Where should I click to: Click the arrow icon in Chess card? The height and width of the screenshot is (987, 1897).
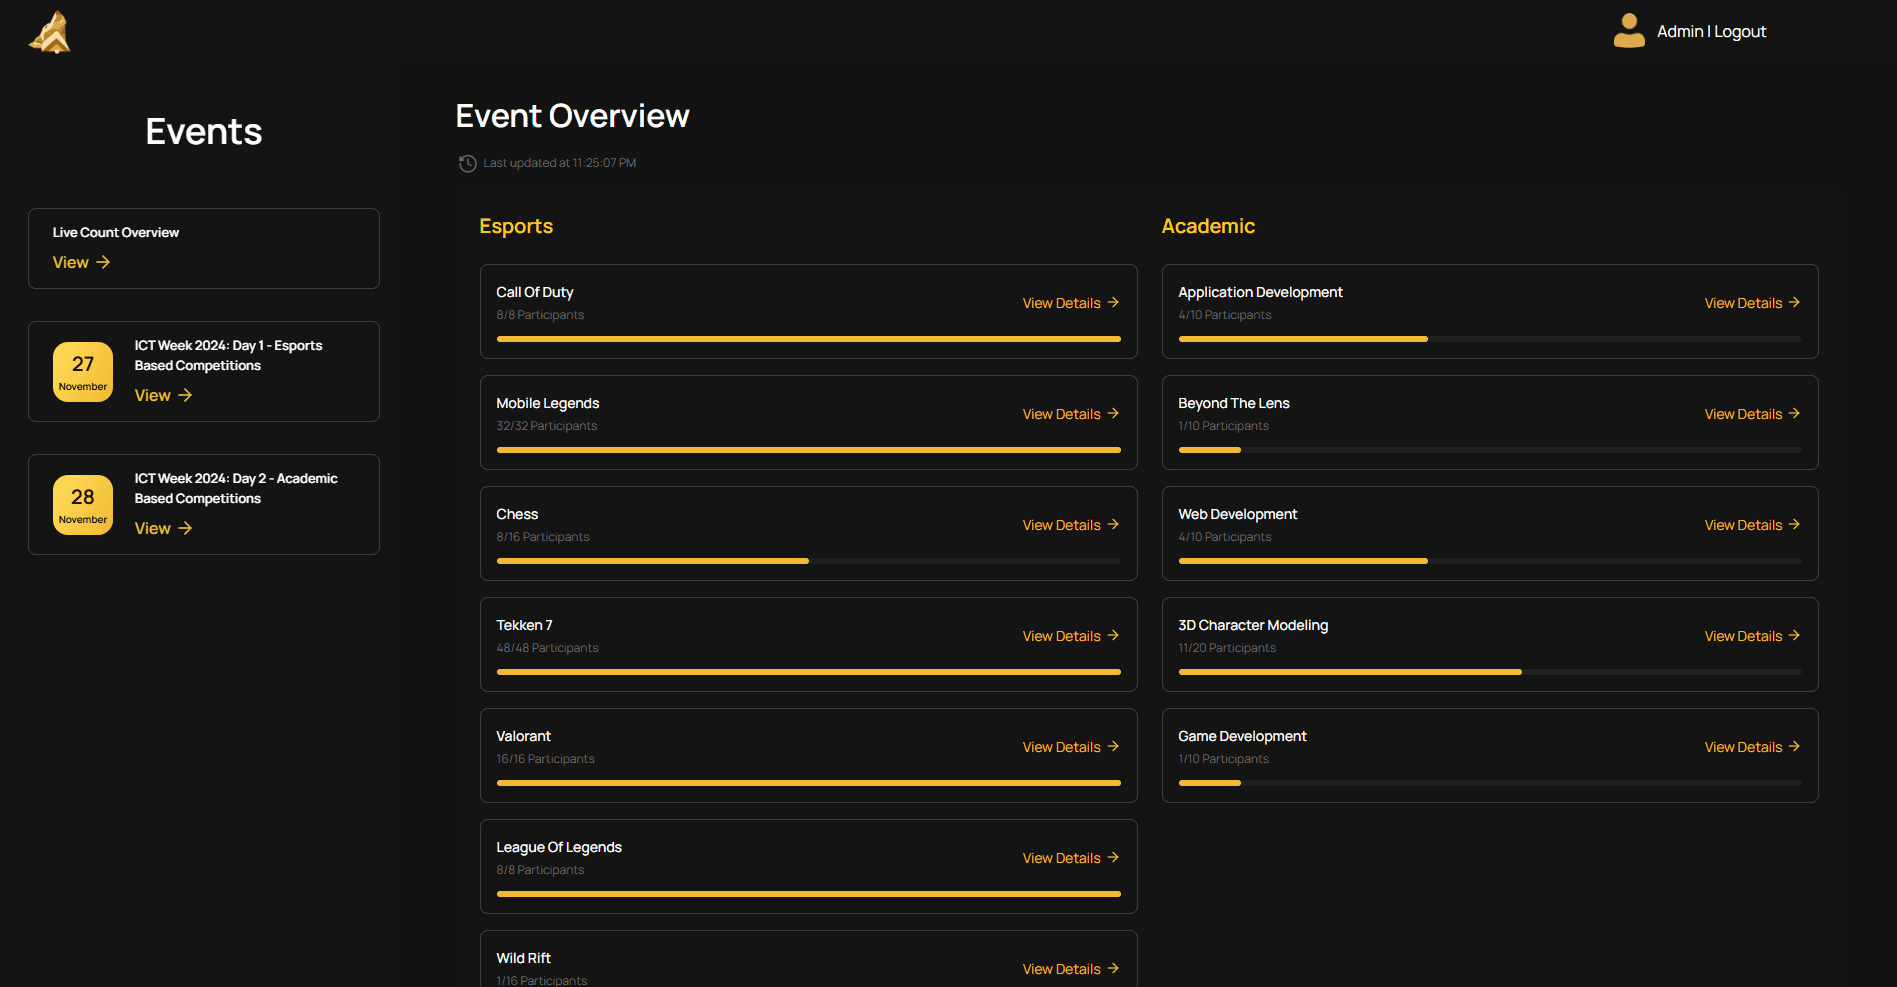(x=1113, y=524)
